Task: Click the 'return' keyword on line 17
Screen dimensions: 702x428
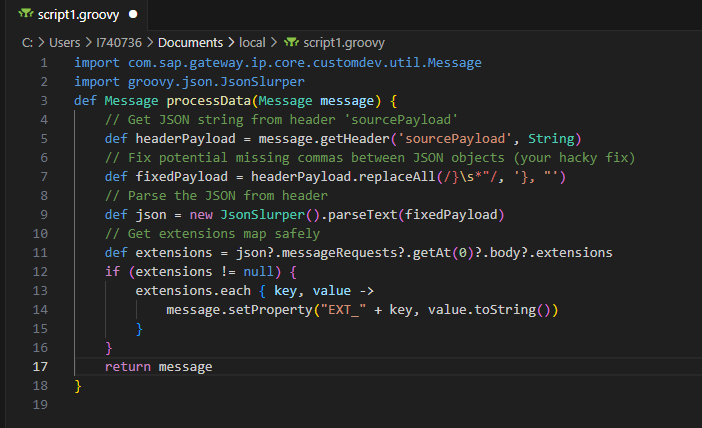Action: click(x=128, y=367)
